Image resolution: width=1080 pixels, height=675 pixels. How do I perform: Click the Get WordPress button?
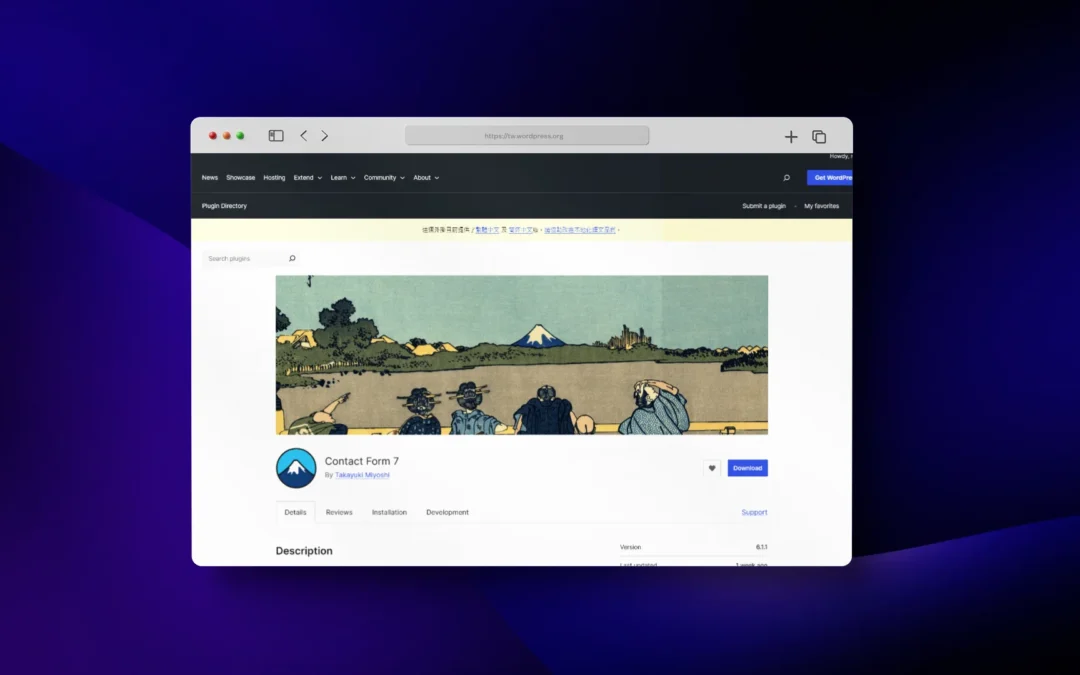tap(829, 178)
